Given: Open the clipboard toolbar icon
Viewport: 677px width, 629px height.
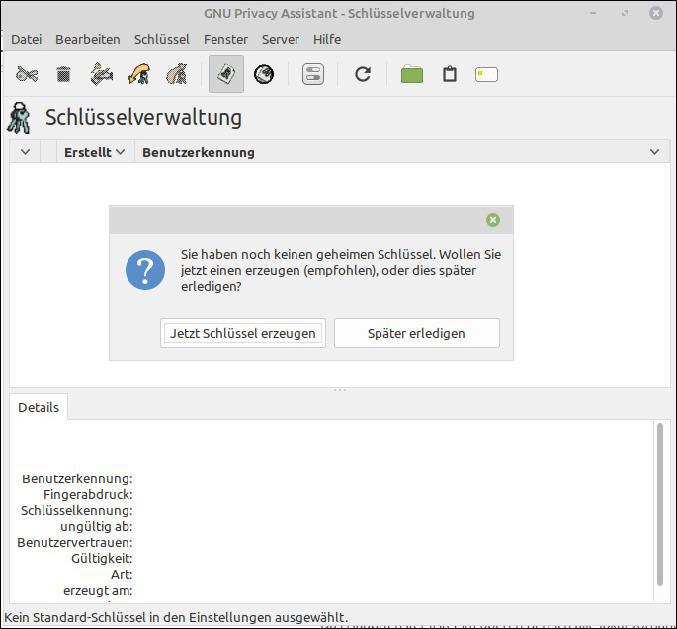Looking at the screenshot, I should coord(450,74).
